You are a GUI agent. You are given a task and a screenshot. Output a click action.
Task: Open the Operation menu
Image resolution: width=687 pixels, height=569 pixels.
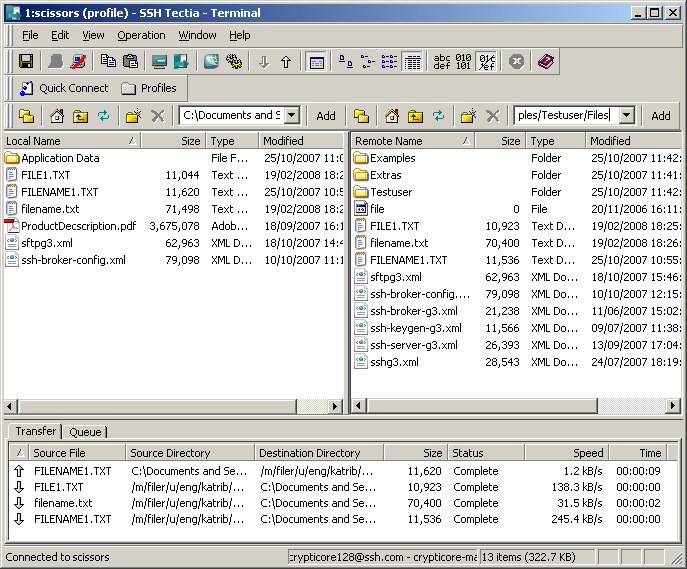142,35
